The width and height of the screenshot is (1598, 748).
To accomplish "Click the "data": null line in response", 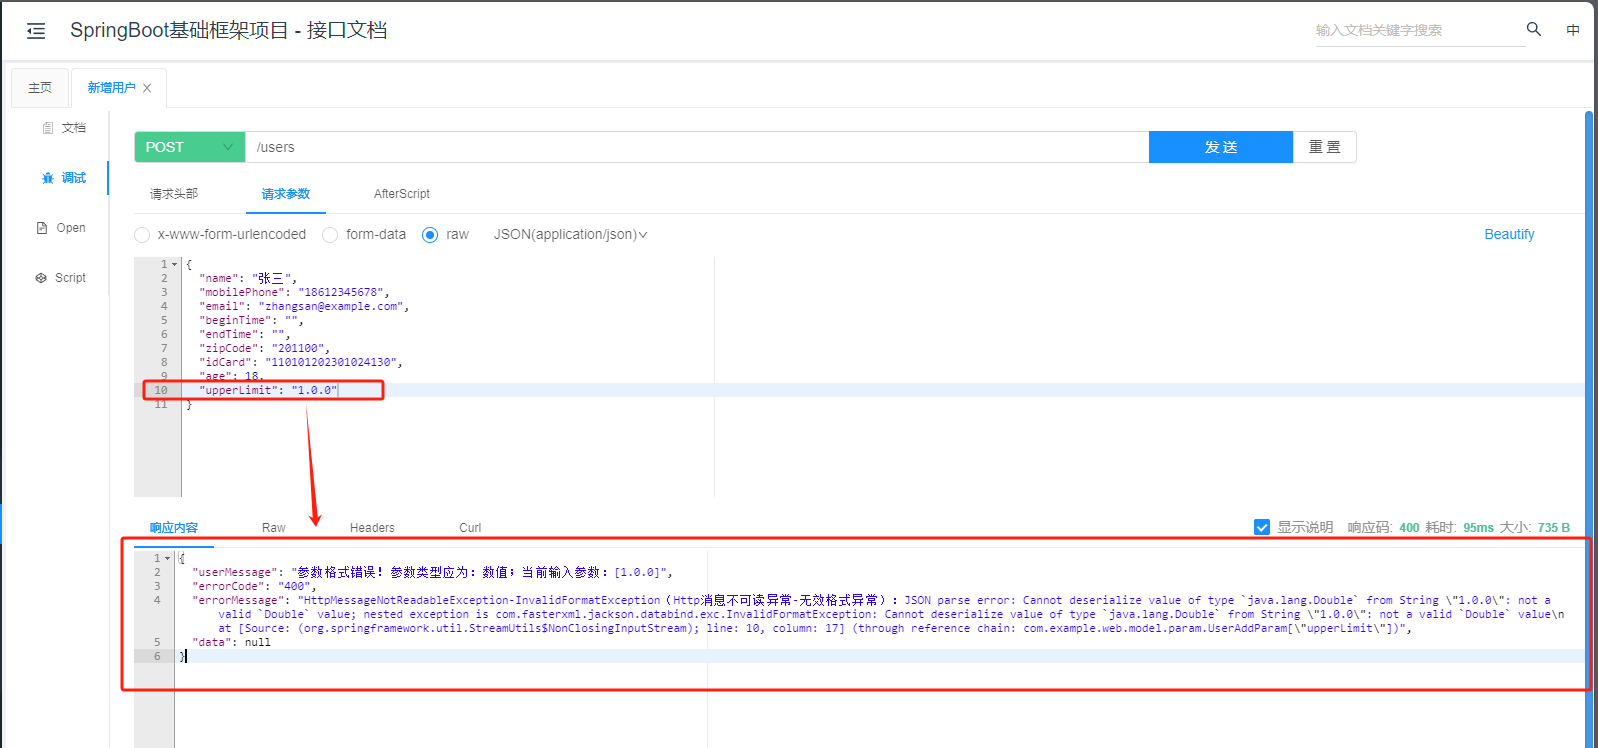I will pyautogui.click(x=231, y=642).
